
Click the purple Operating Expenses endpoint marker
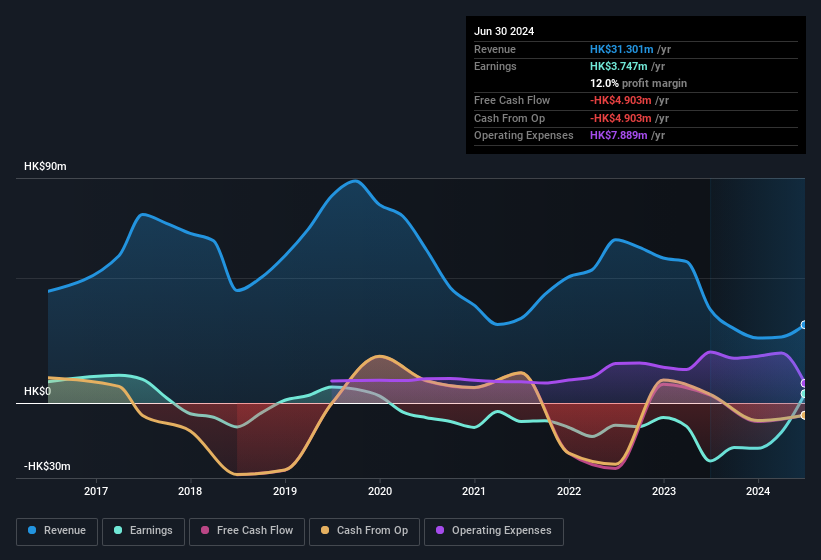(x=804, y=383)
